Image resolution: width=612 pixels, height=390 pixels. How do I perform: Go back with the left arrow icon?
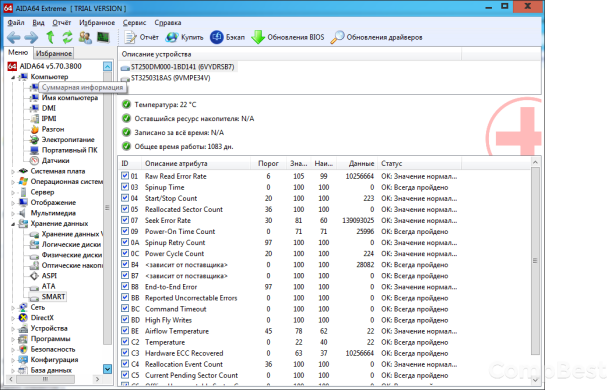point(14,38)
